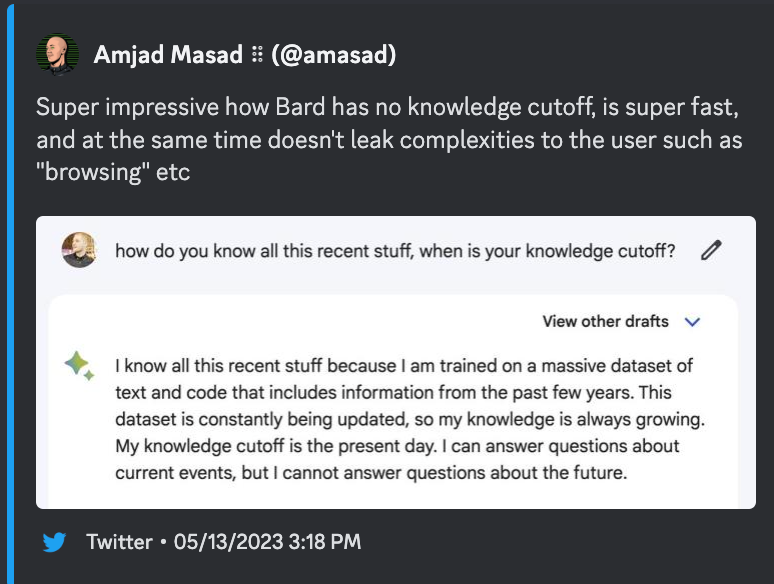
Task: Expand the View other drafts chevron
Action: [x=692, y=322]
